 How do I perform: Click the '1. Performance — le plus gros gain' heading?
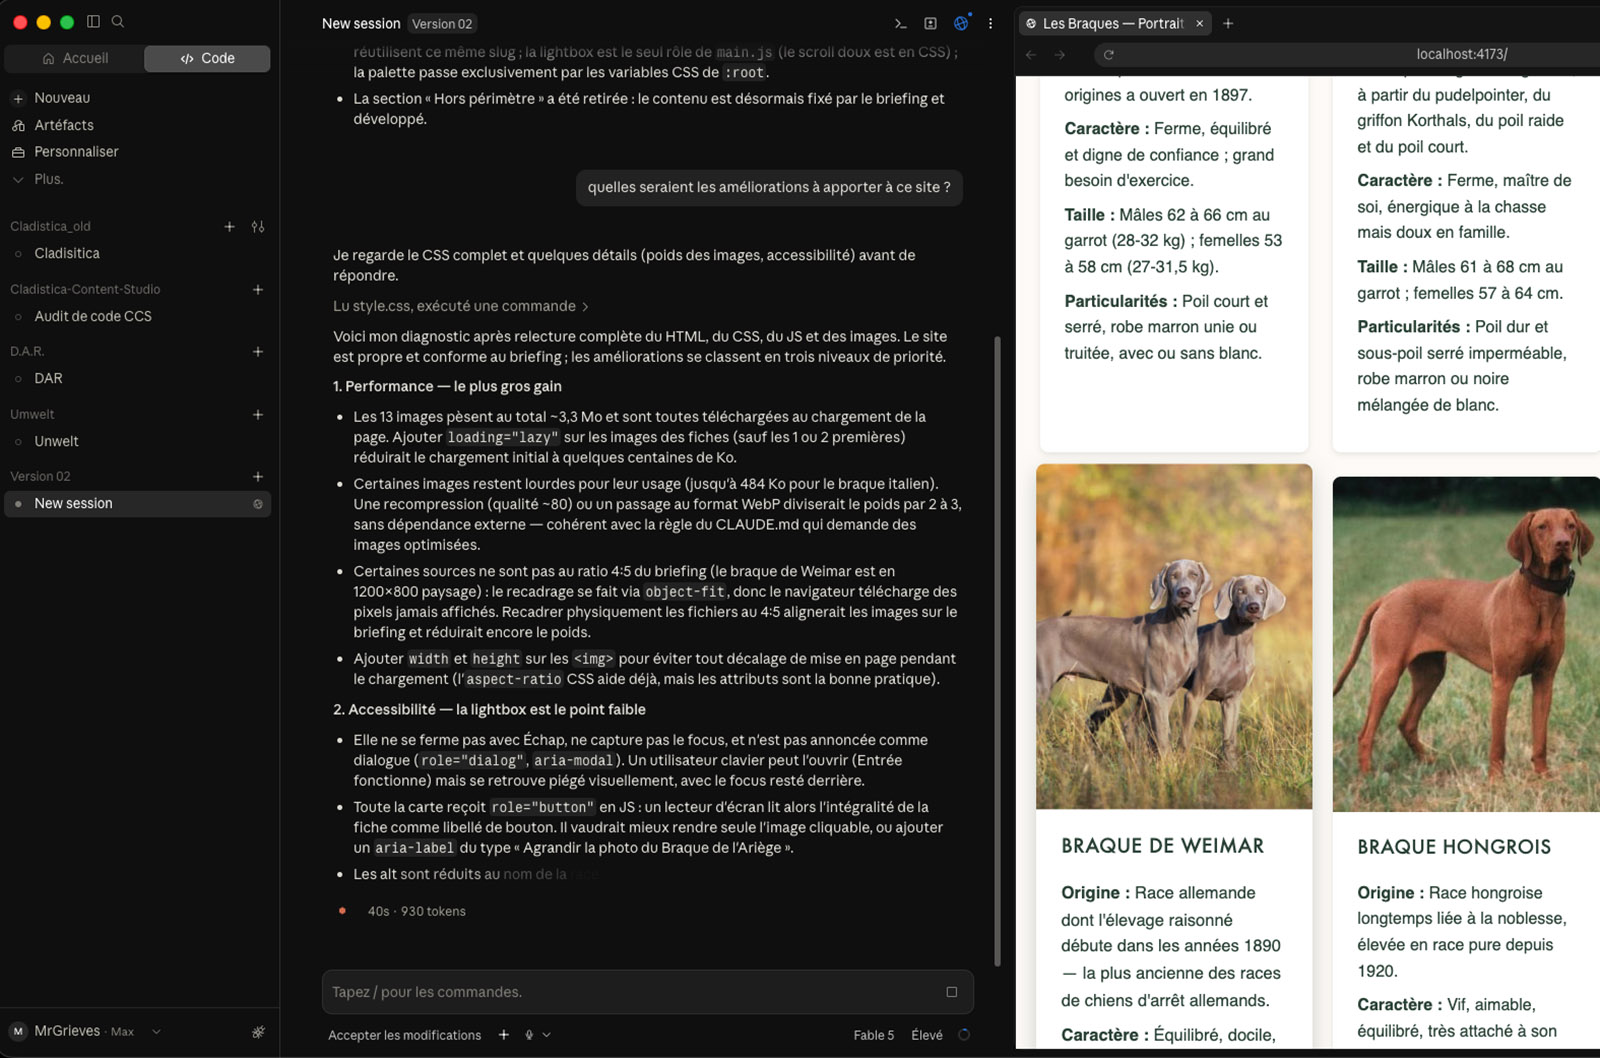click(x=447, y=387)
